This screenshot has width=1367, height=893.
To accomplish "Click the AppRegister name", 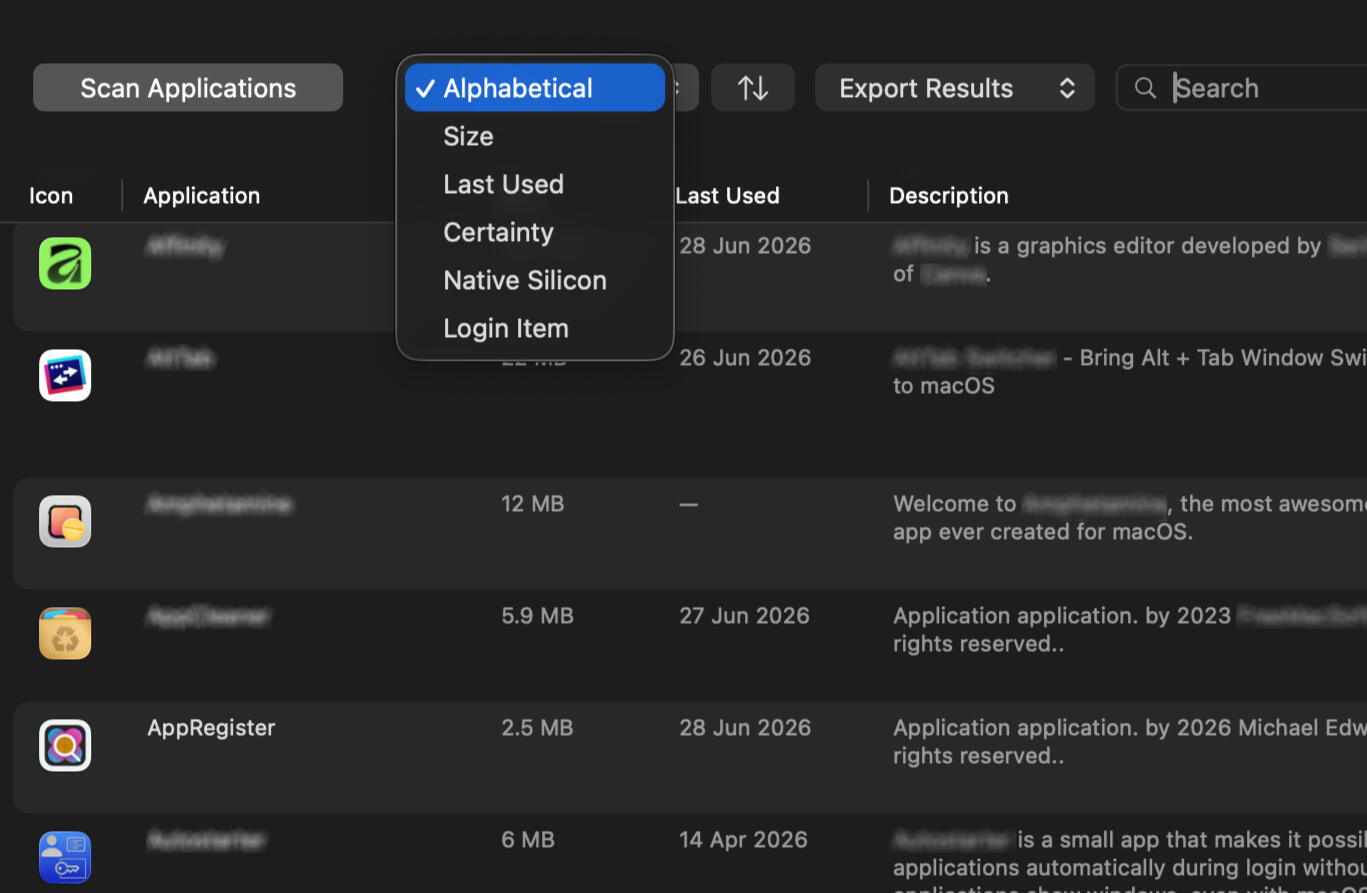I will pyautogui.click(x=211, y=728).
